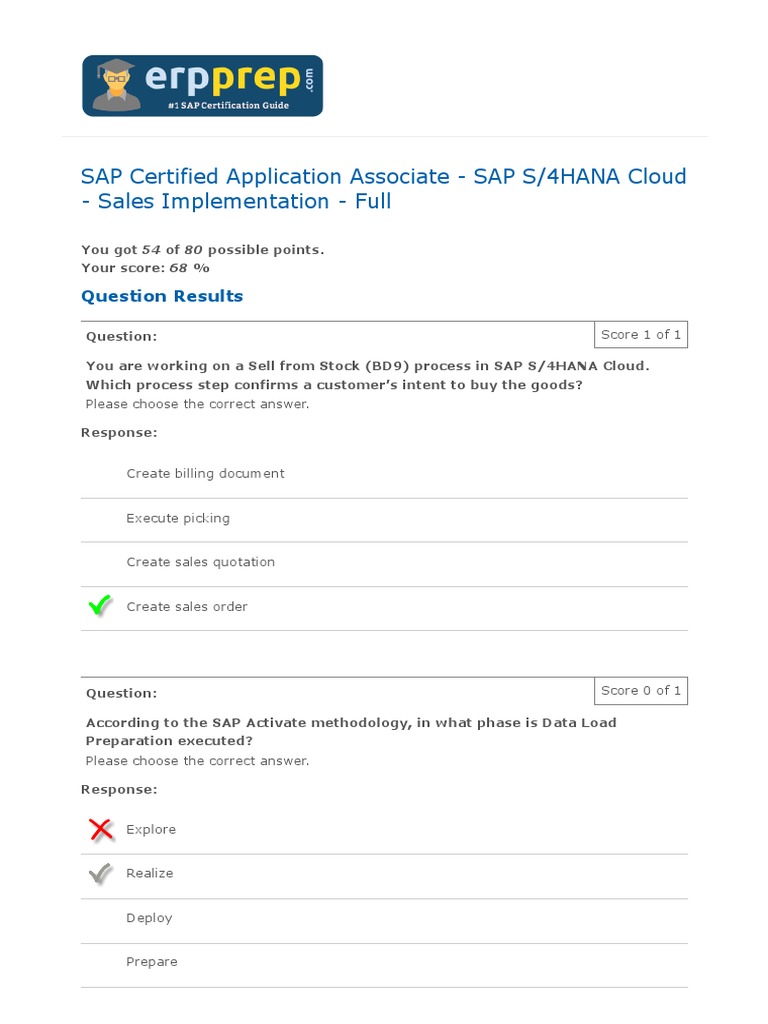The width and height of the screenshot is (768, 1024).
Task: Click the Score 1 of 1 box
Action: [640, 334]
